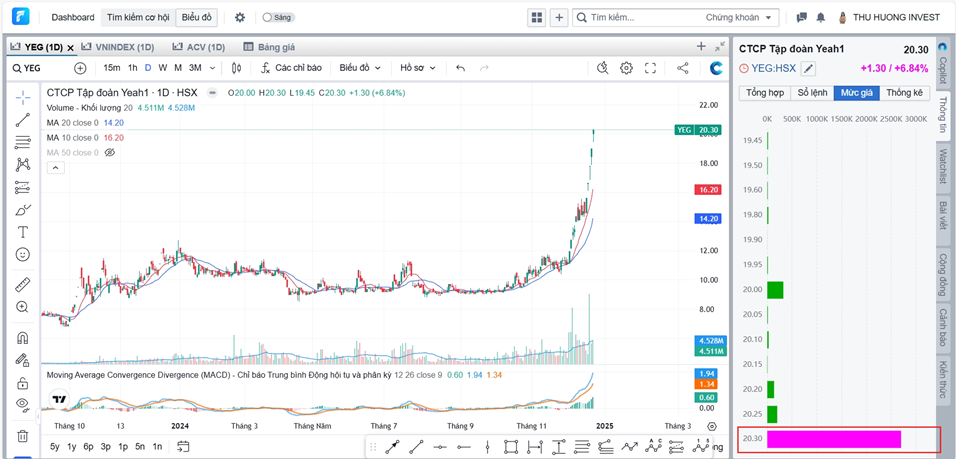Redo chart action
Screen dimensions: 956x459
coord(484,68)
